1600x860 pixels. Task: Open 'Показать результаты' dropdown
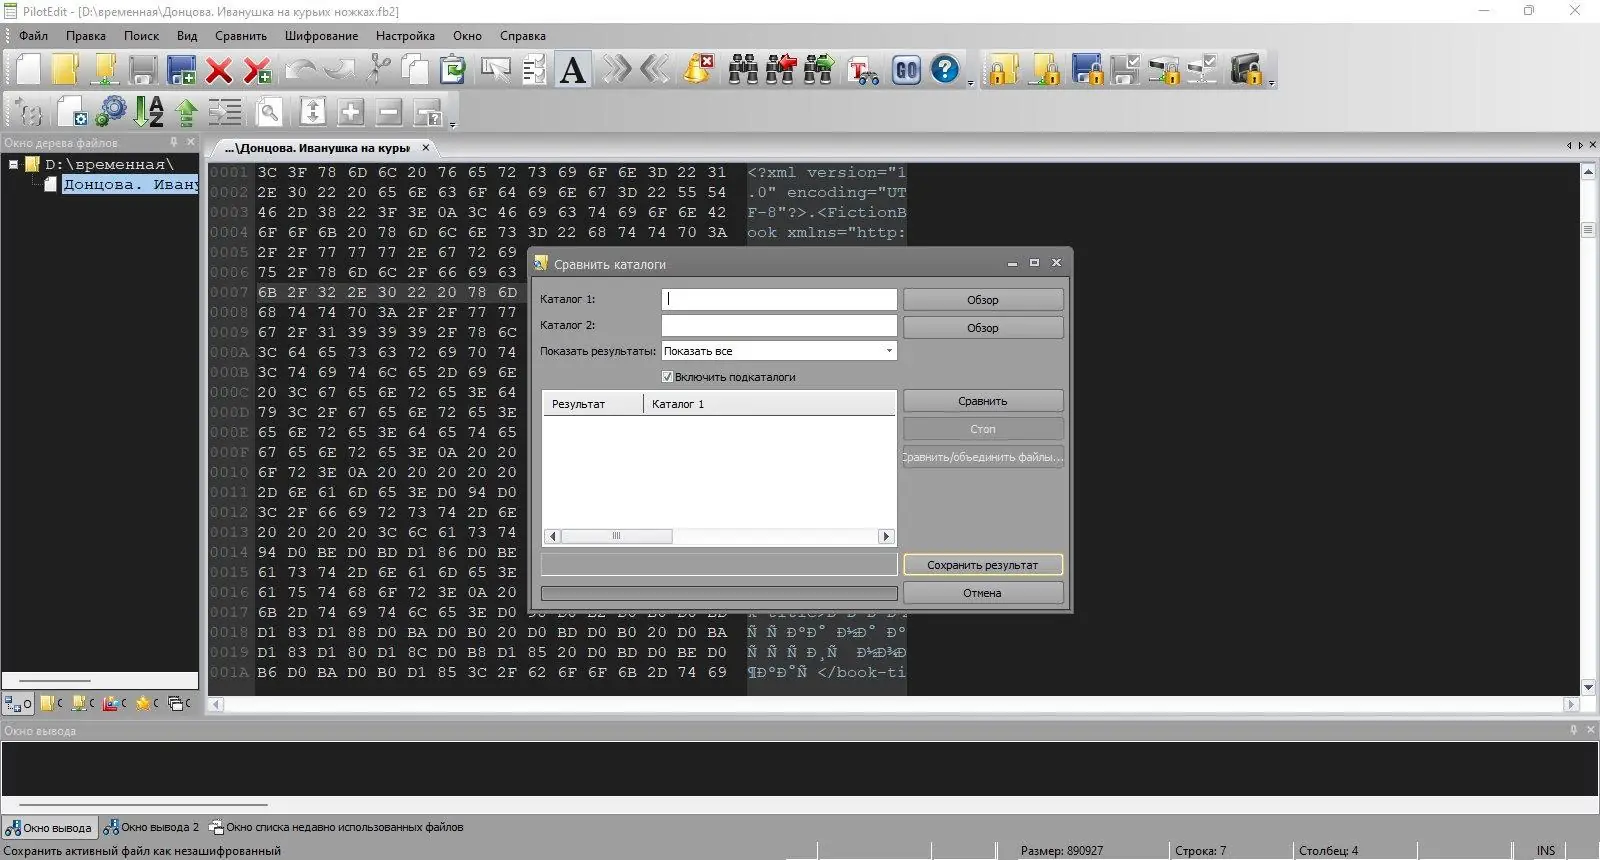(x=779, y=351)
